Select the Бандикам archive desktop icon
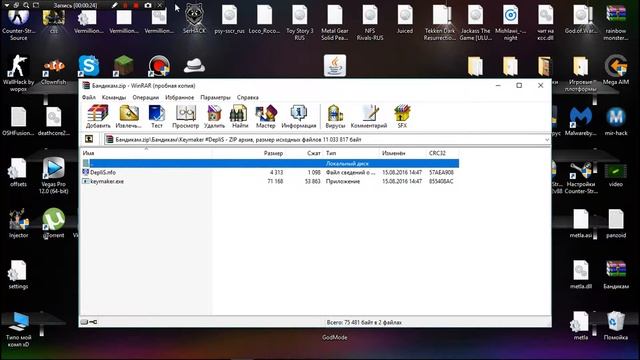The height and width of the screenshot is (360, 640). (x=616, y=275)
